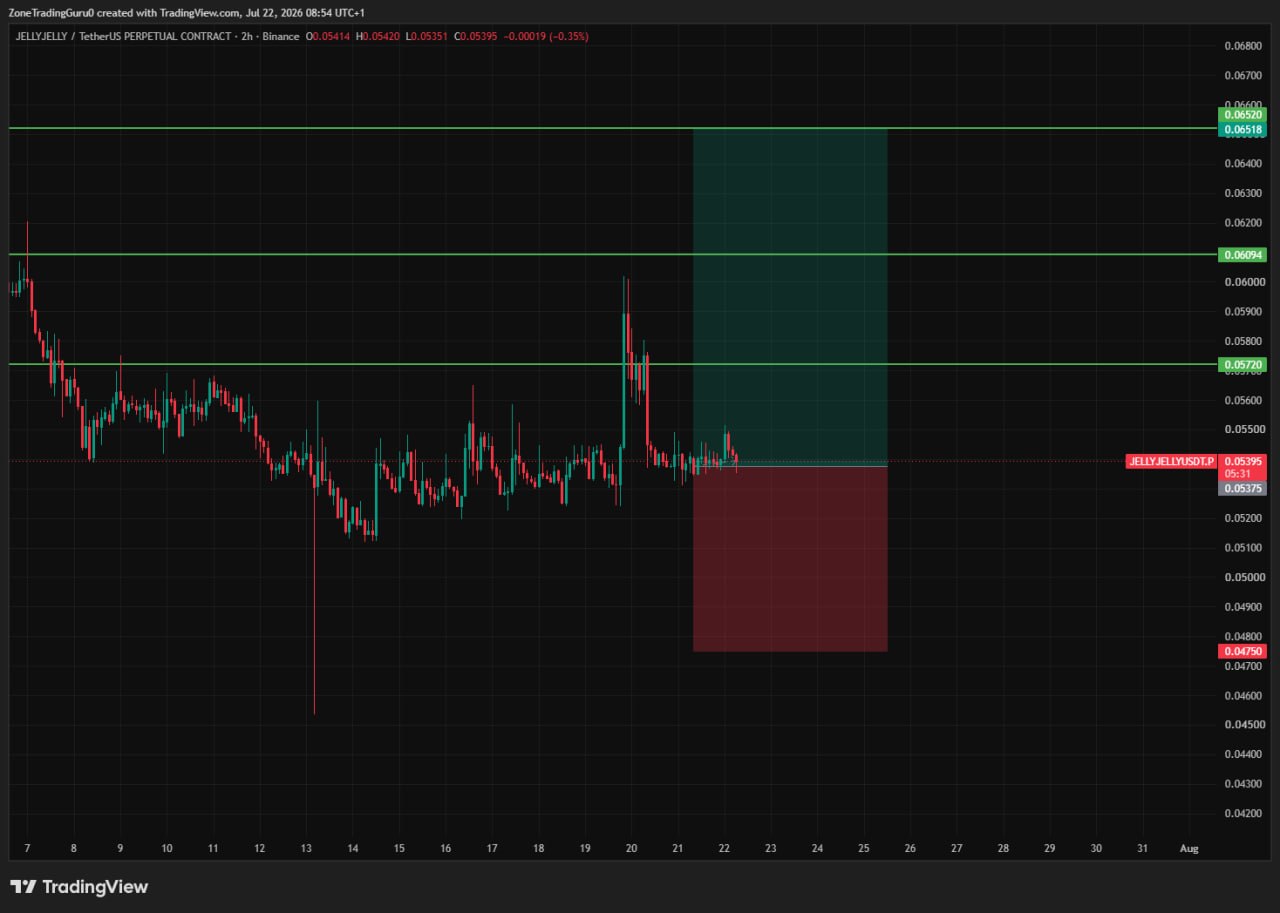Click the TradingView logo at bottom left
The height and width of the screenshot is (913, 1280).
point(79,887)
